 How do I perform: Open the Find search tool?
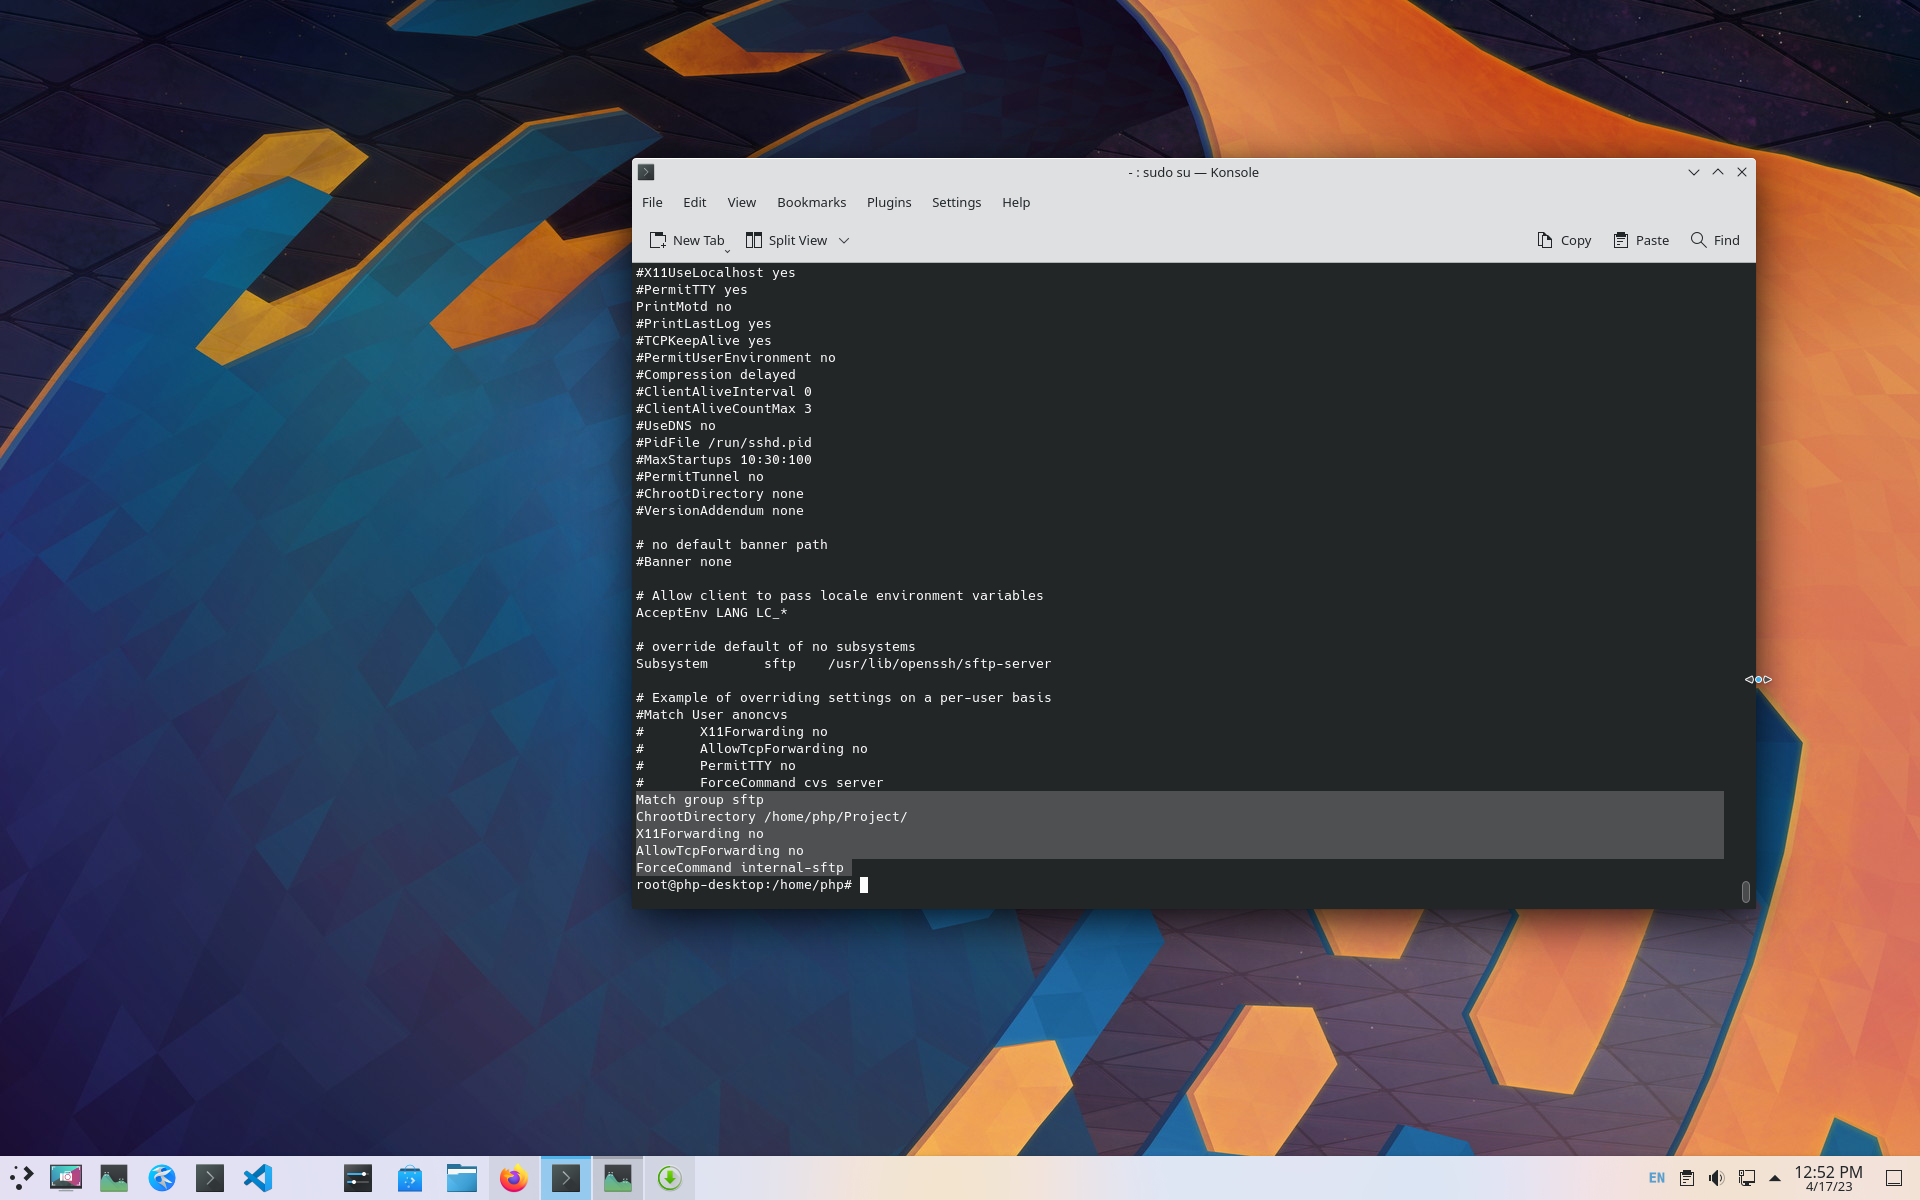click(x=1714, y=240)
